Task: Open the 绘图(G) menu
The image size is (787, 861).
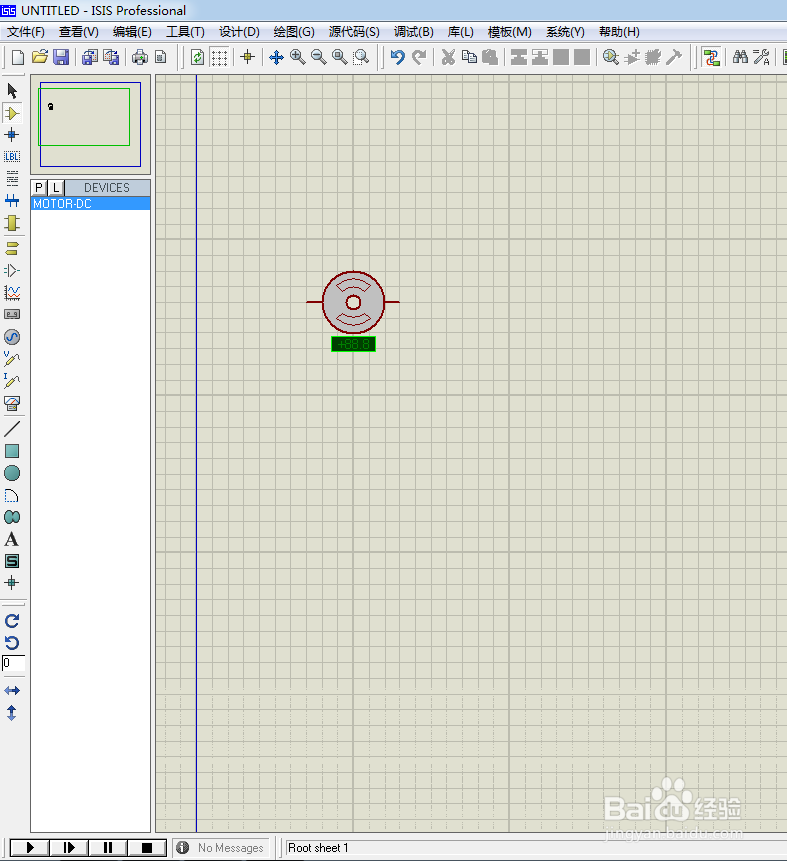Action: (x=294, y=32)
